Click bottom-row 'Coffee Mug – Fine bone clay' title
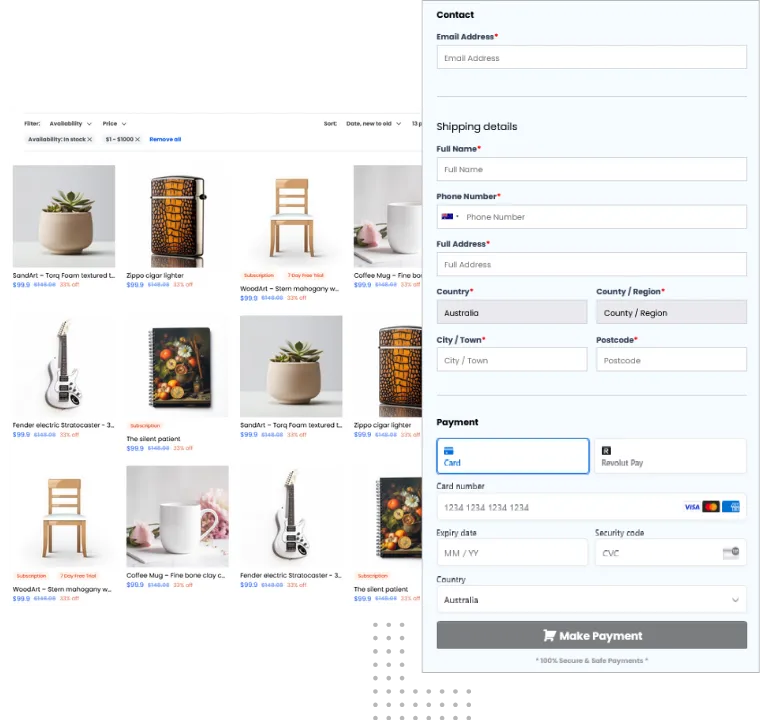The image size is (761, 720). [176, 575]
